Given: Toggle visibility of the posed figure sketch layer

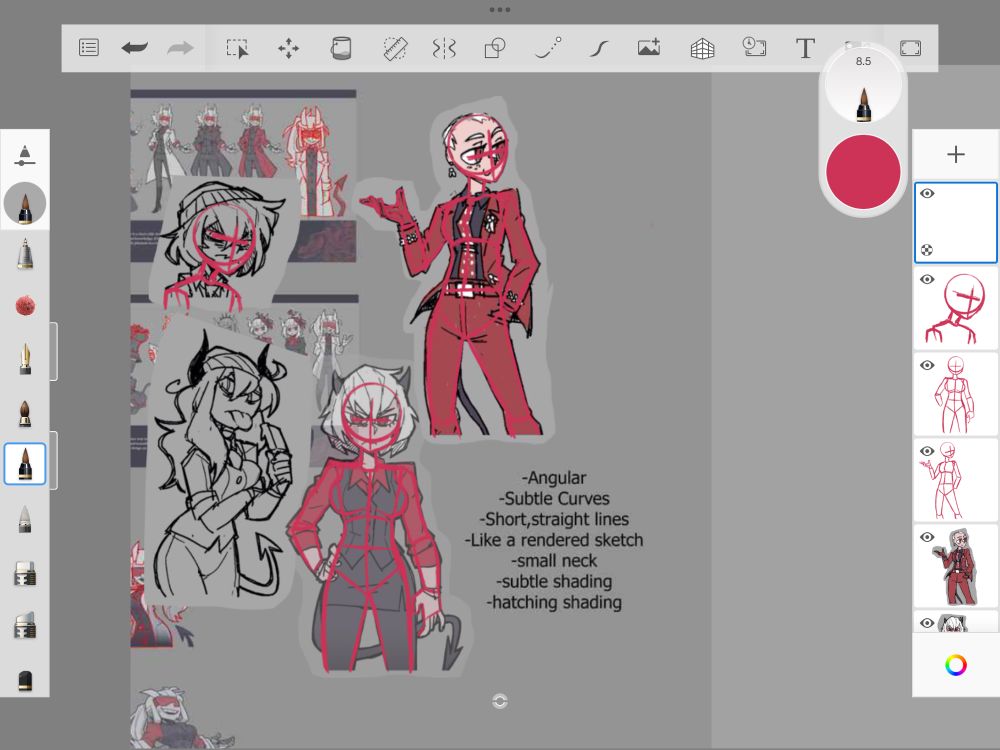Looking at the screenshot, I should pyautogui.click(x=927, y=451).
